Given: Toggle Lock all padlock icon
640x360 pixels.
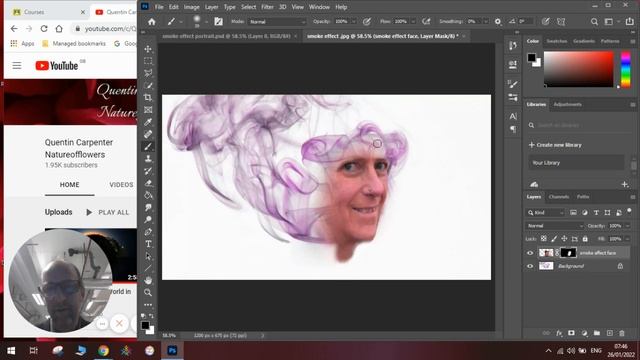Looking at the screenshot, I should coord(585,239).
